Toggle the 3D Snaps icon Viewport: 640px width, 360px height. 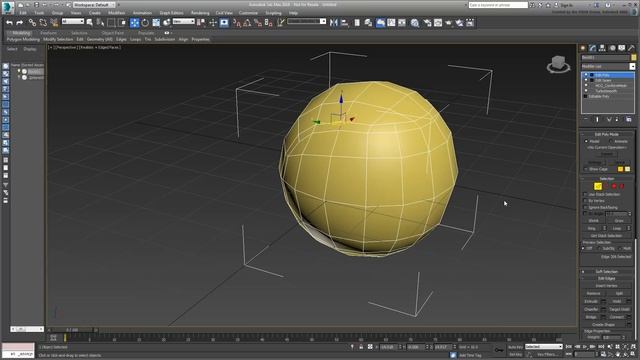[x=237, y=22]
